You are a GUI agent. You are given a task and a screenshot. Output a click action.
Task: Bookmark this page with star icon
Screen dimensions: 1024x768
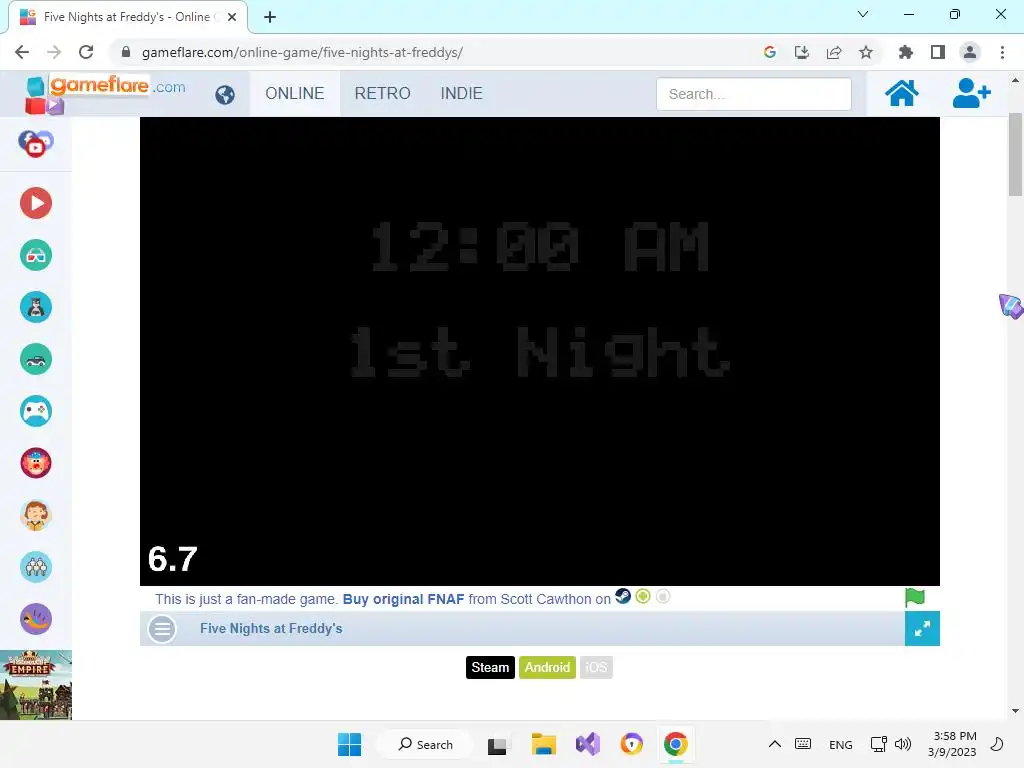click(866, 52)
